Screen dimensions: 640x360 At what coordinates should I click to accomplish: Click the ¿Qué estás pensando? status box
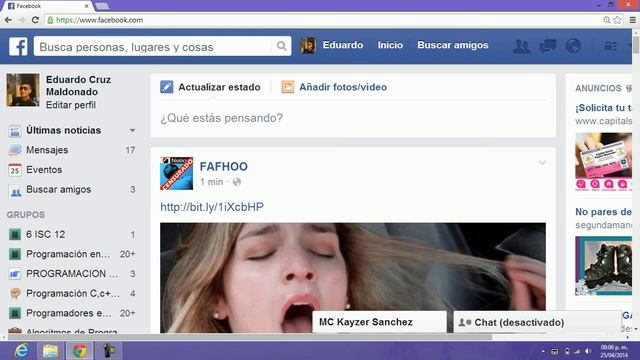(x=353, y=118)
